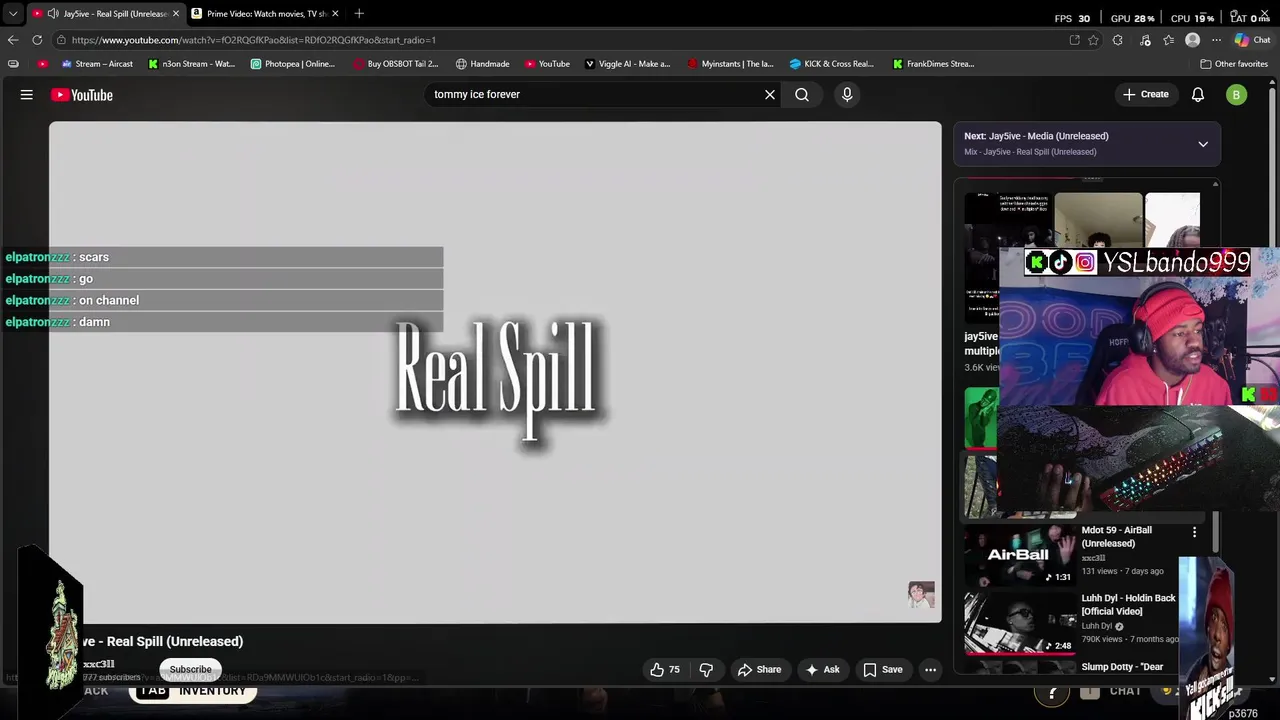Open KICK & Cross Real bookmark
Viewport: 1280px width, 720px height.
pyautogui.click(x=832, y=64)
